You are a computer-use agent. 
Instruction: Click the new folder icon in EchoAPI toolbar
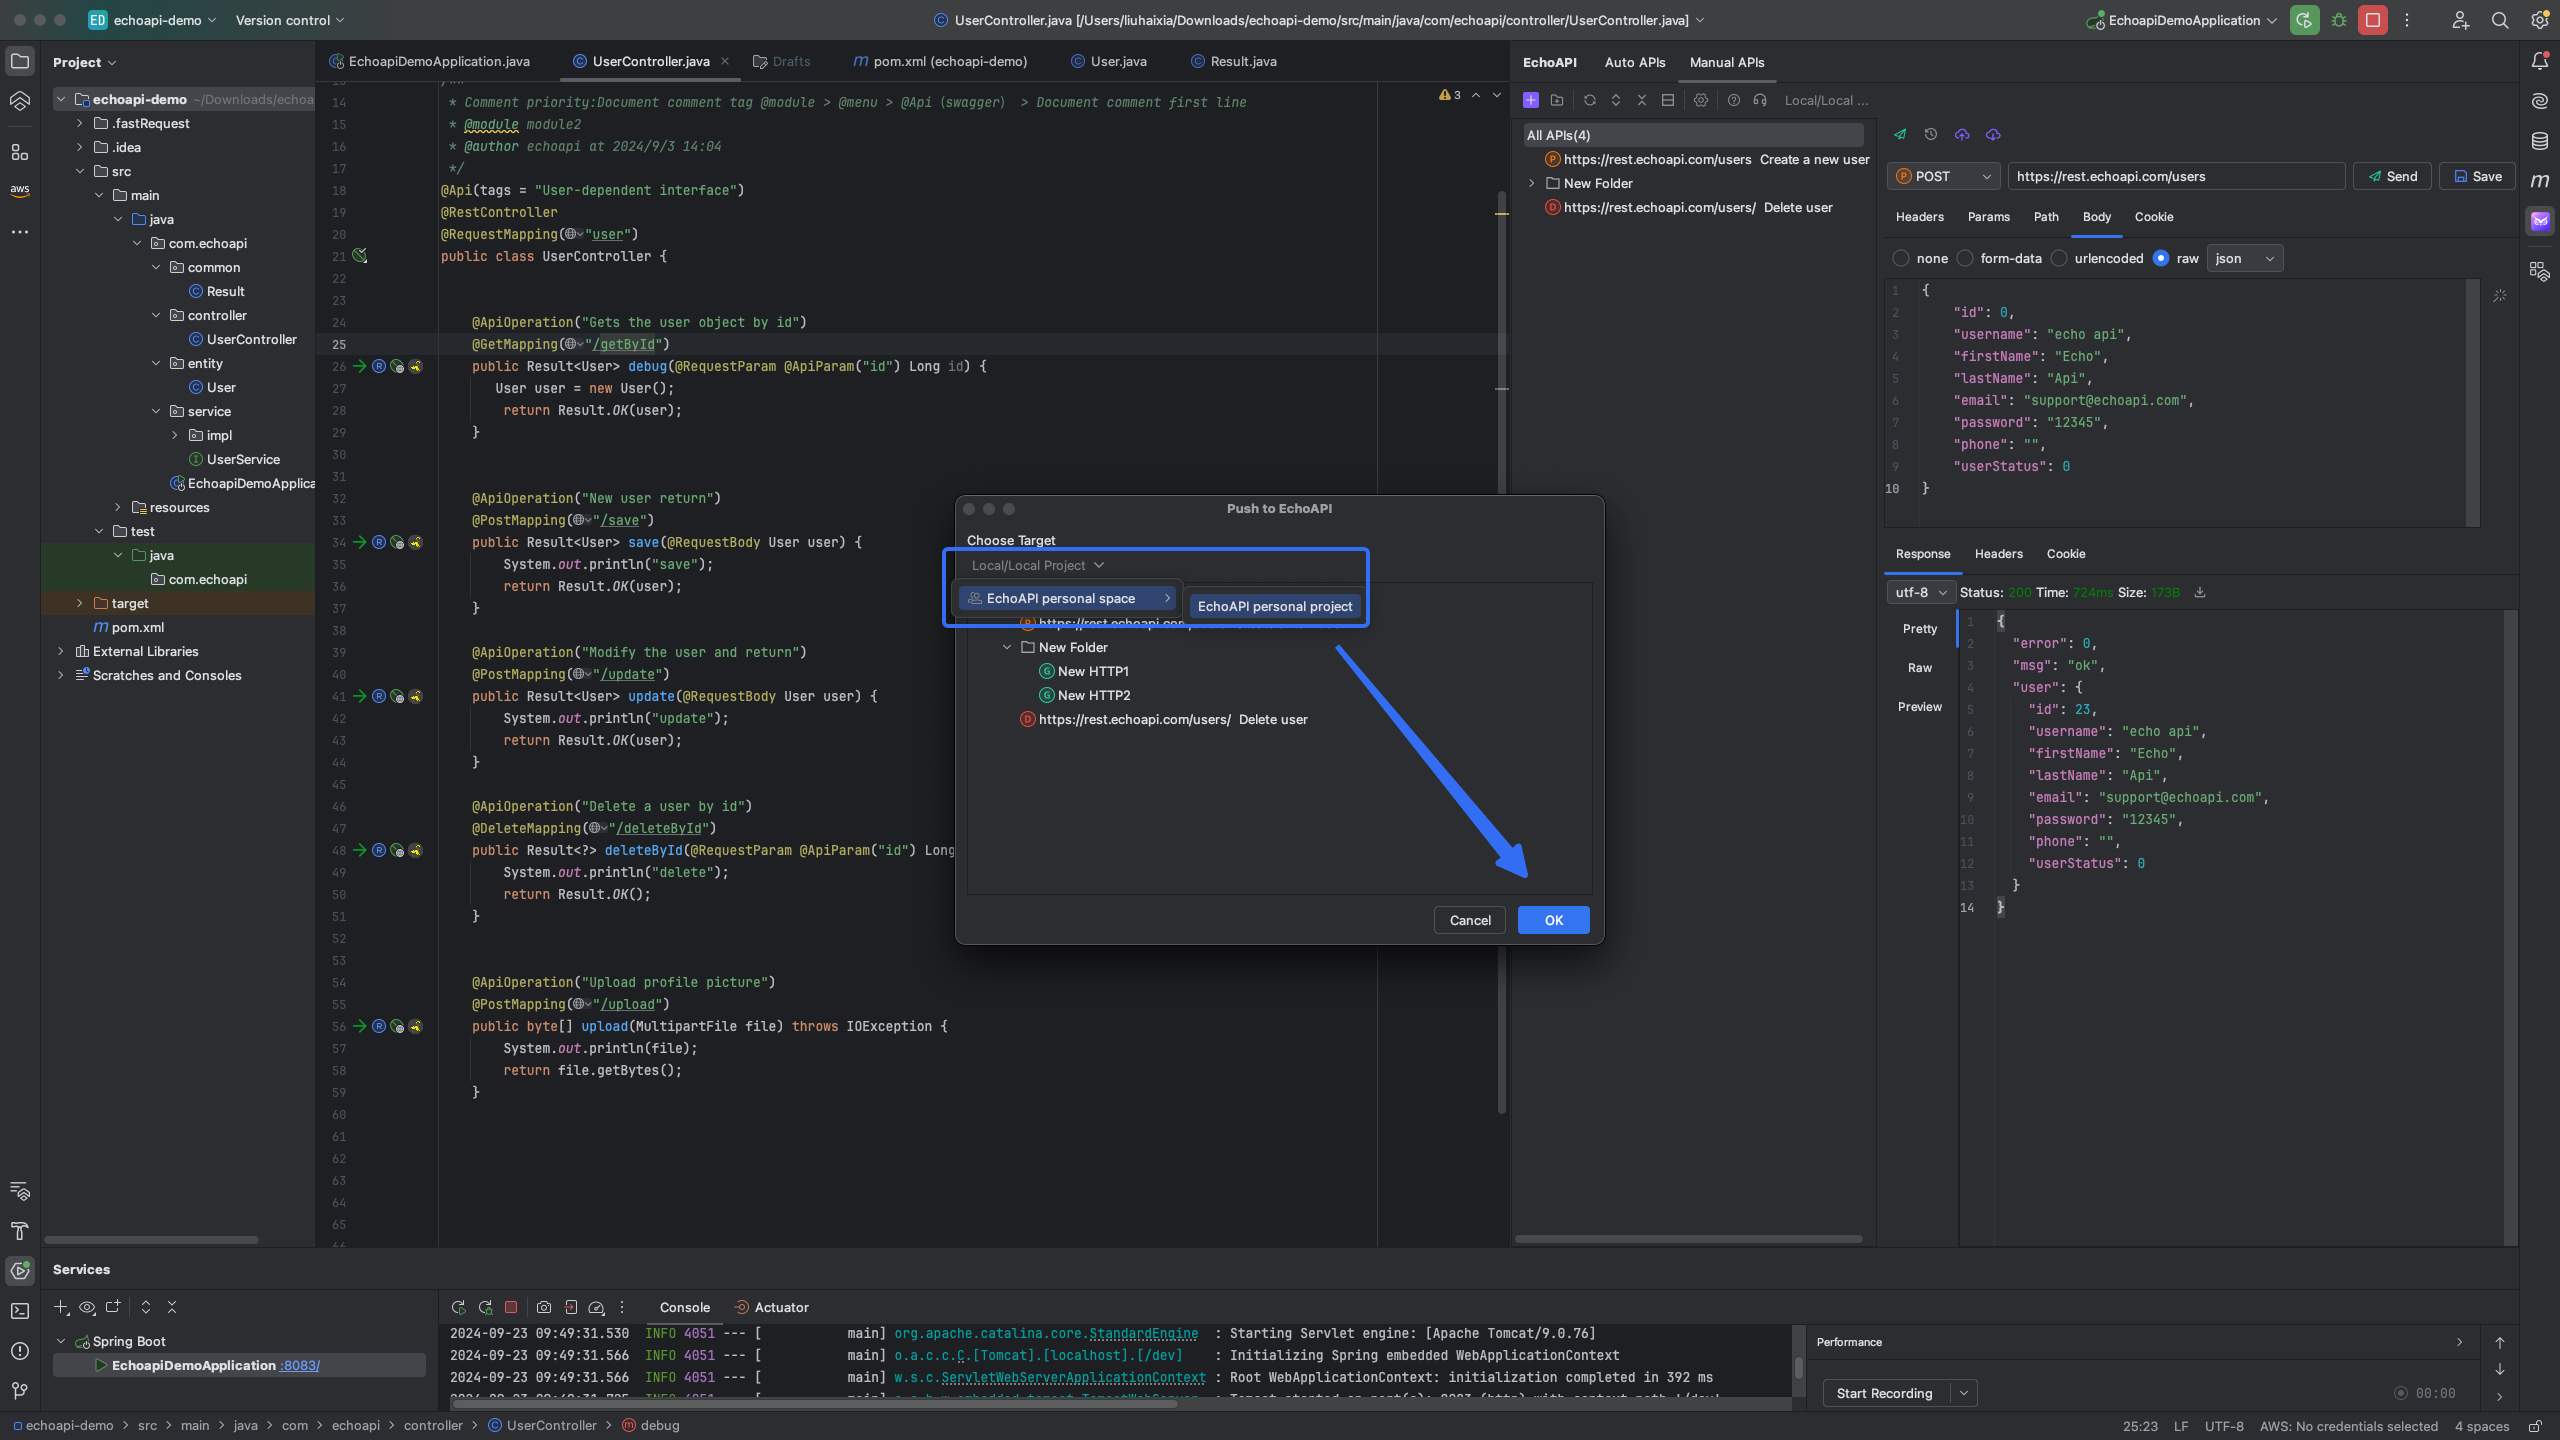pyautogui.click(x=1557, y=100)
